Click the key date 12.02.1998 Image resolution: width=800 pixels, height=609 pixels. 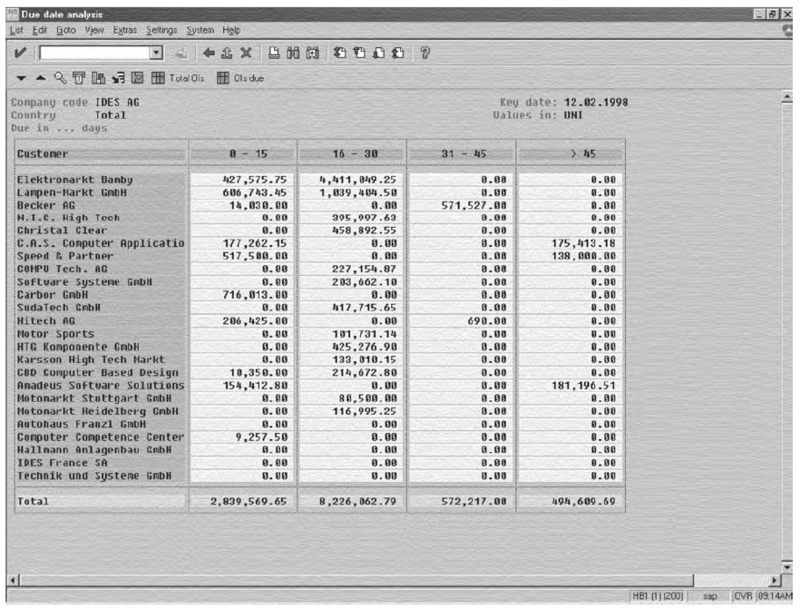point(596,103)
